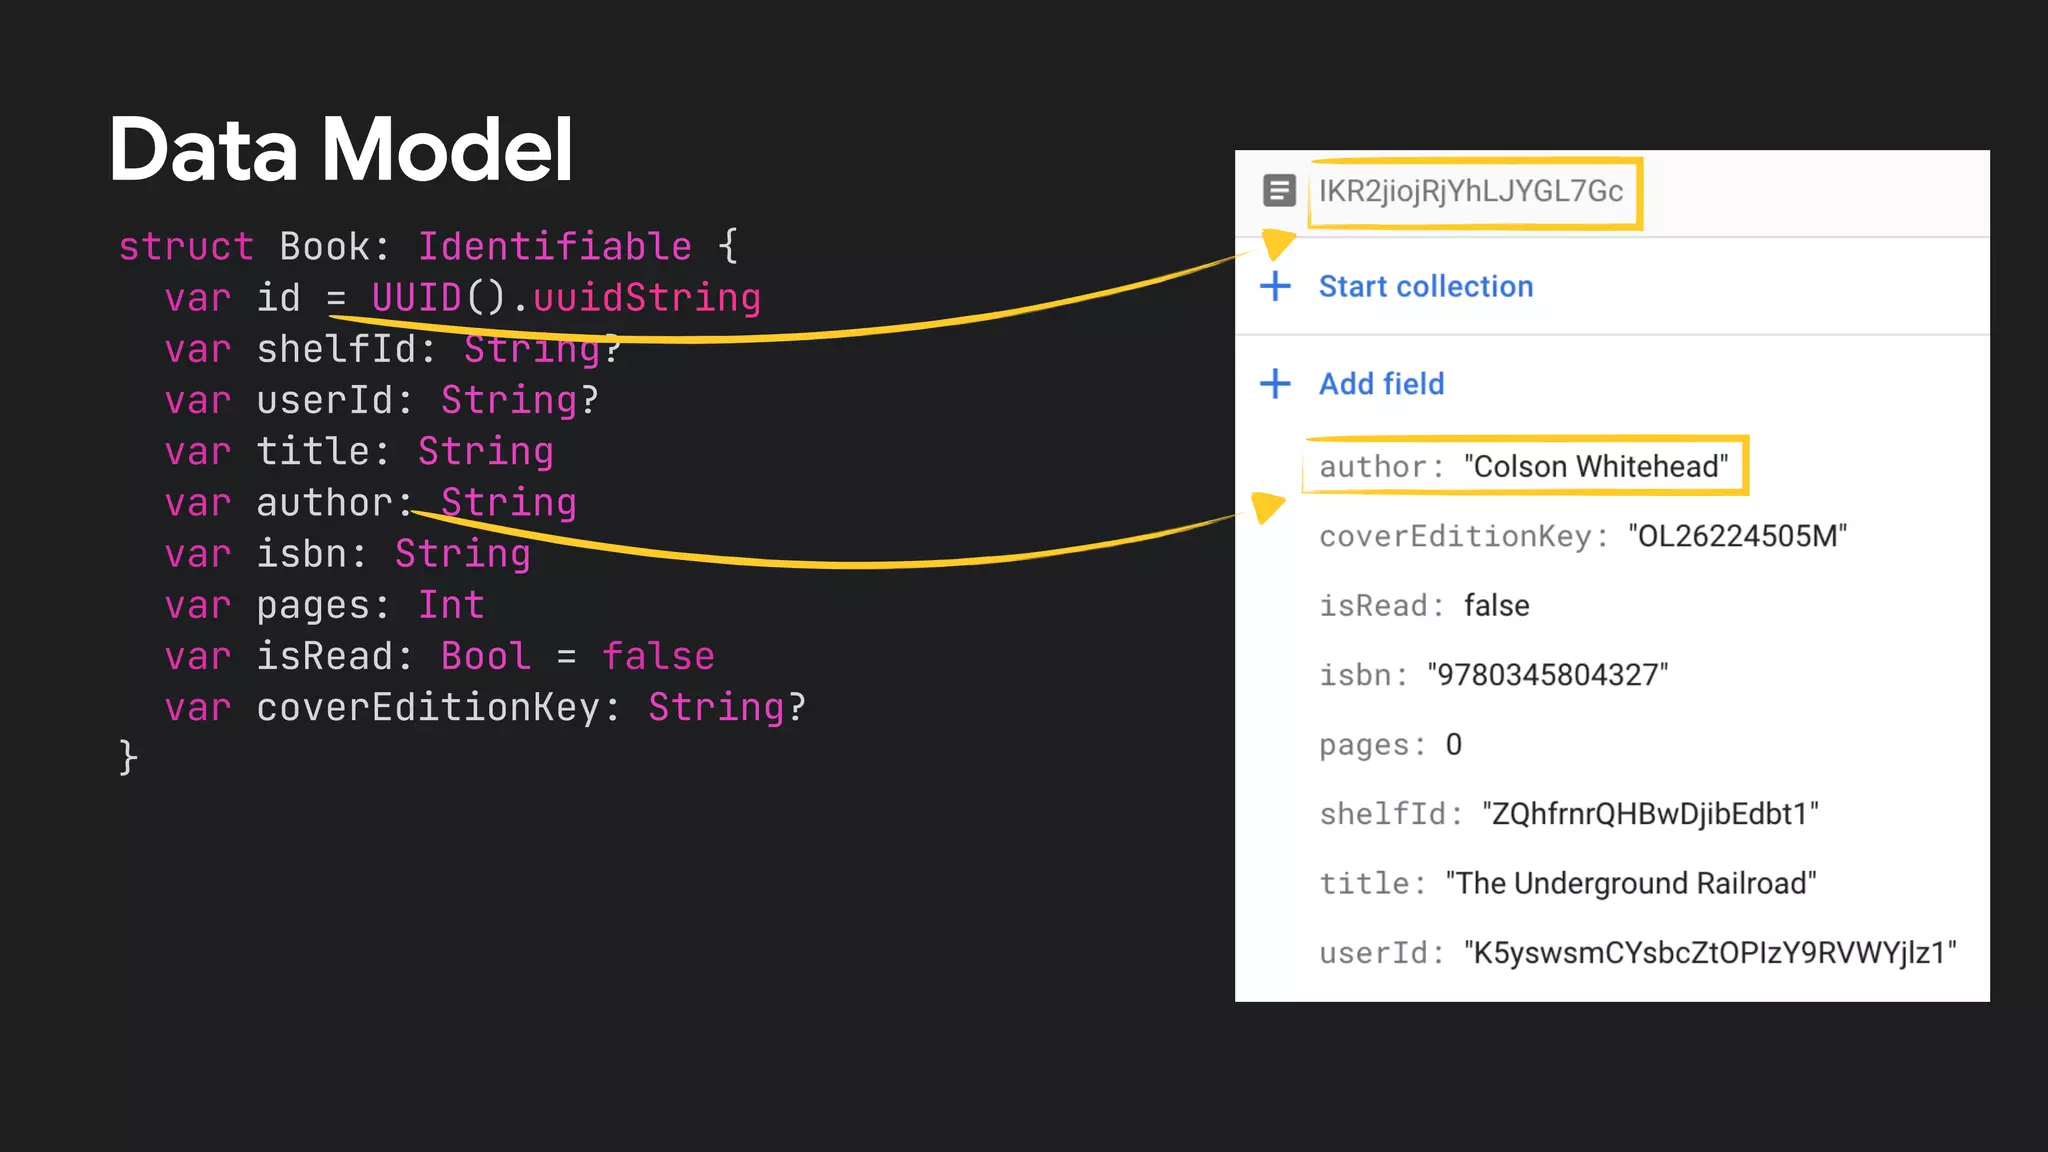This screenshot has width=2048, height=1152.
Task: Click the "Colson Whitehead" author value
Action: click(x=1596, y=466)
